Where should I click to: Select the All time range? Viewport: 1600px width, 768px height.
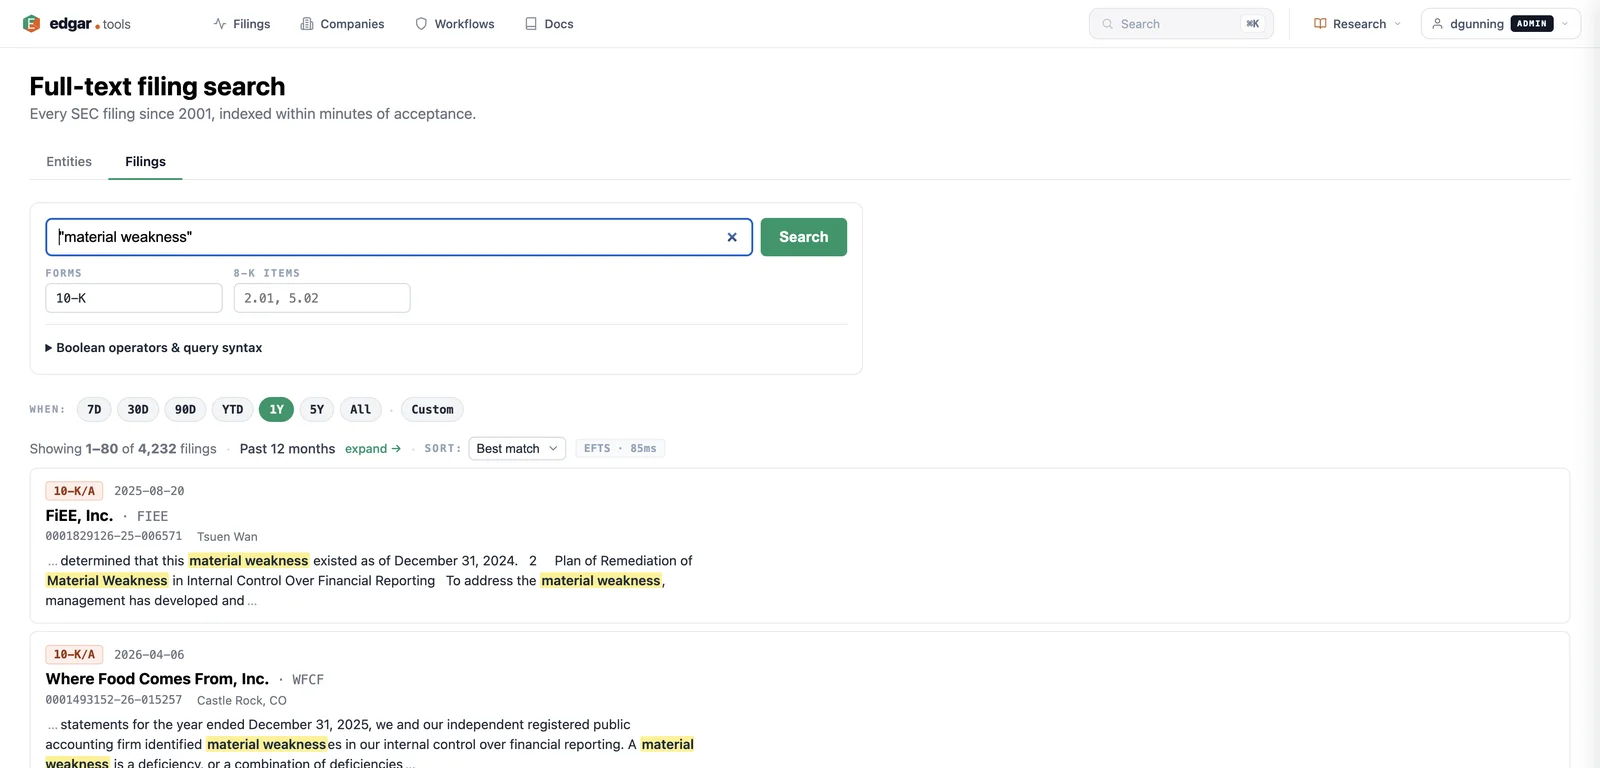click(361, 409)
